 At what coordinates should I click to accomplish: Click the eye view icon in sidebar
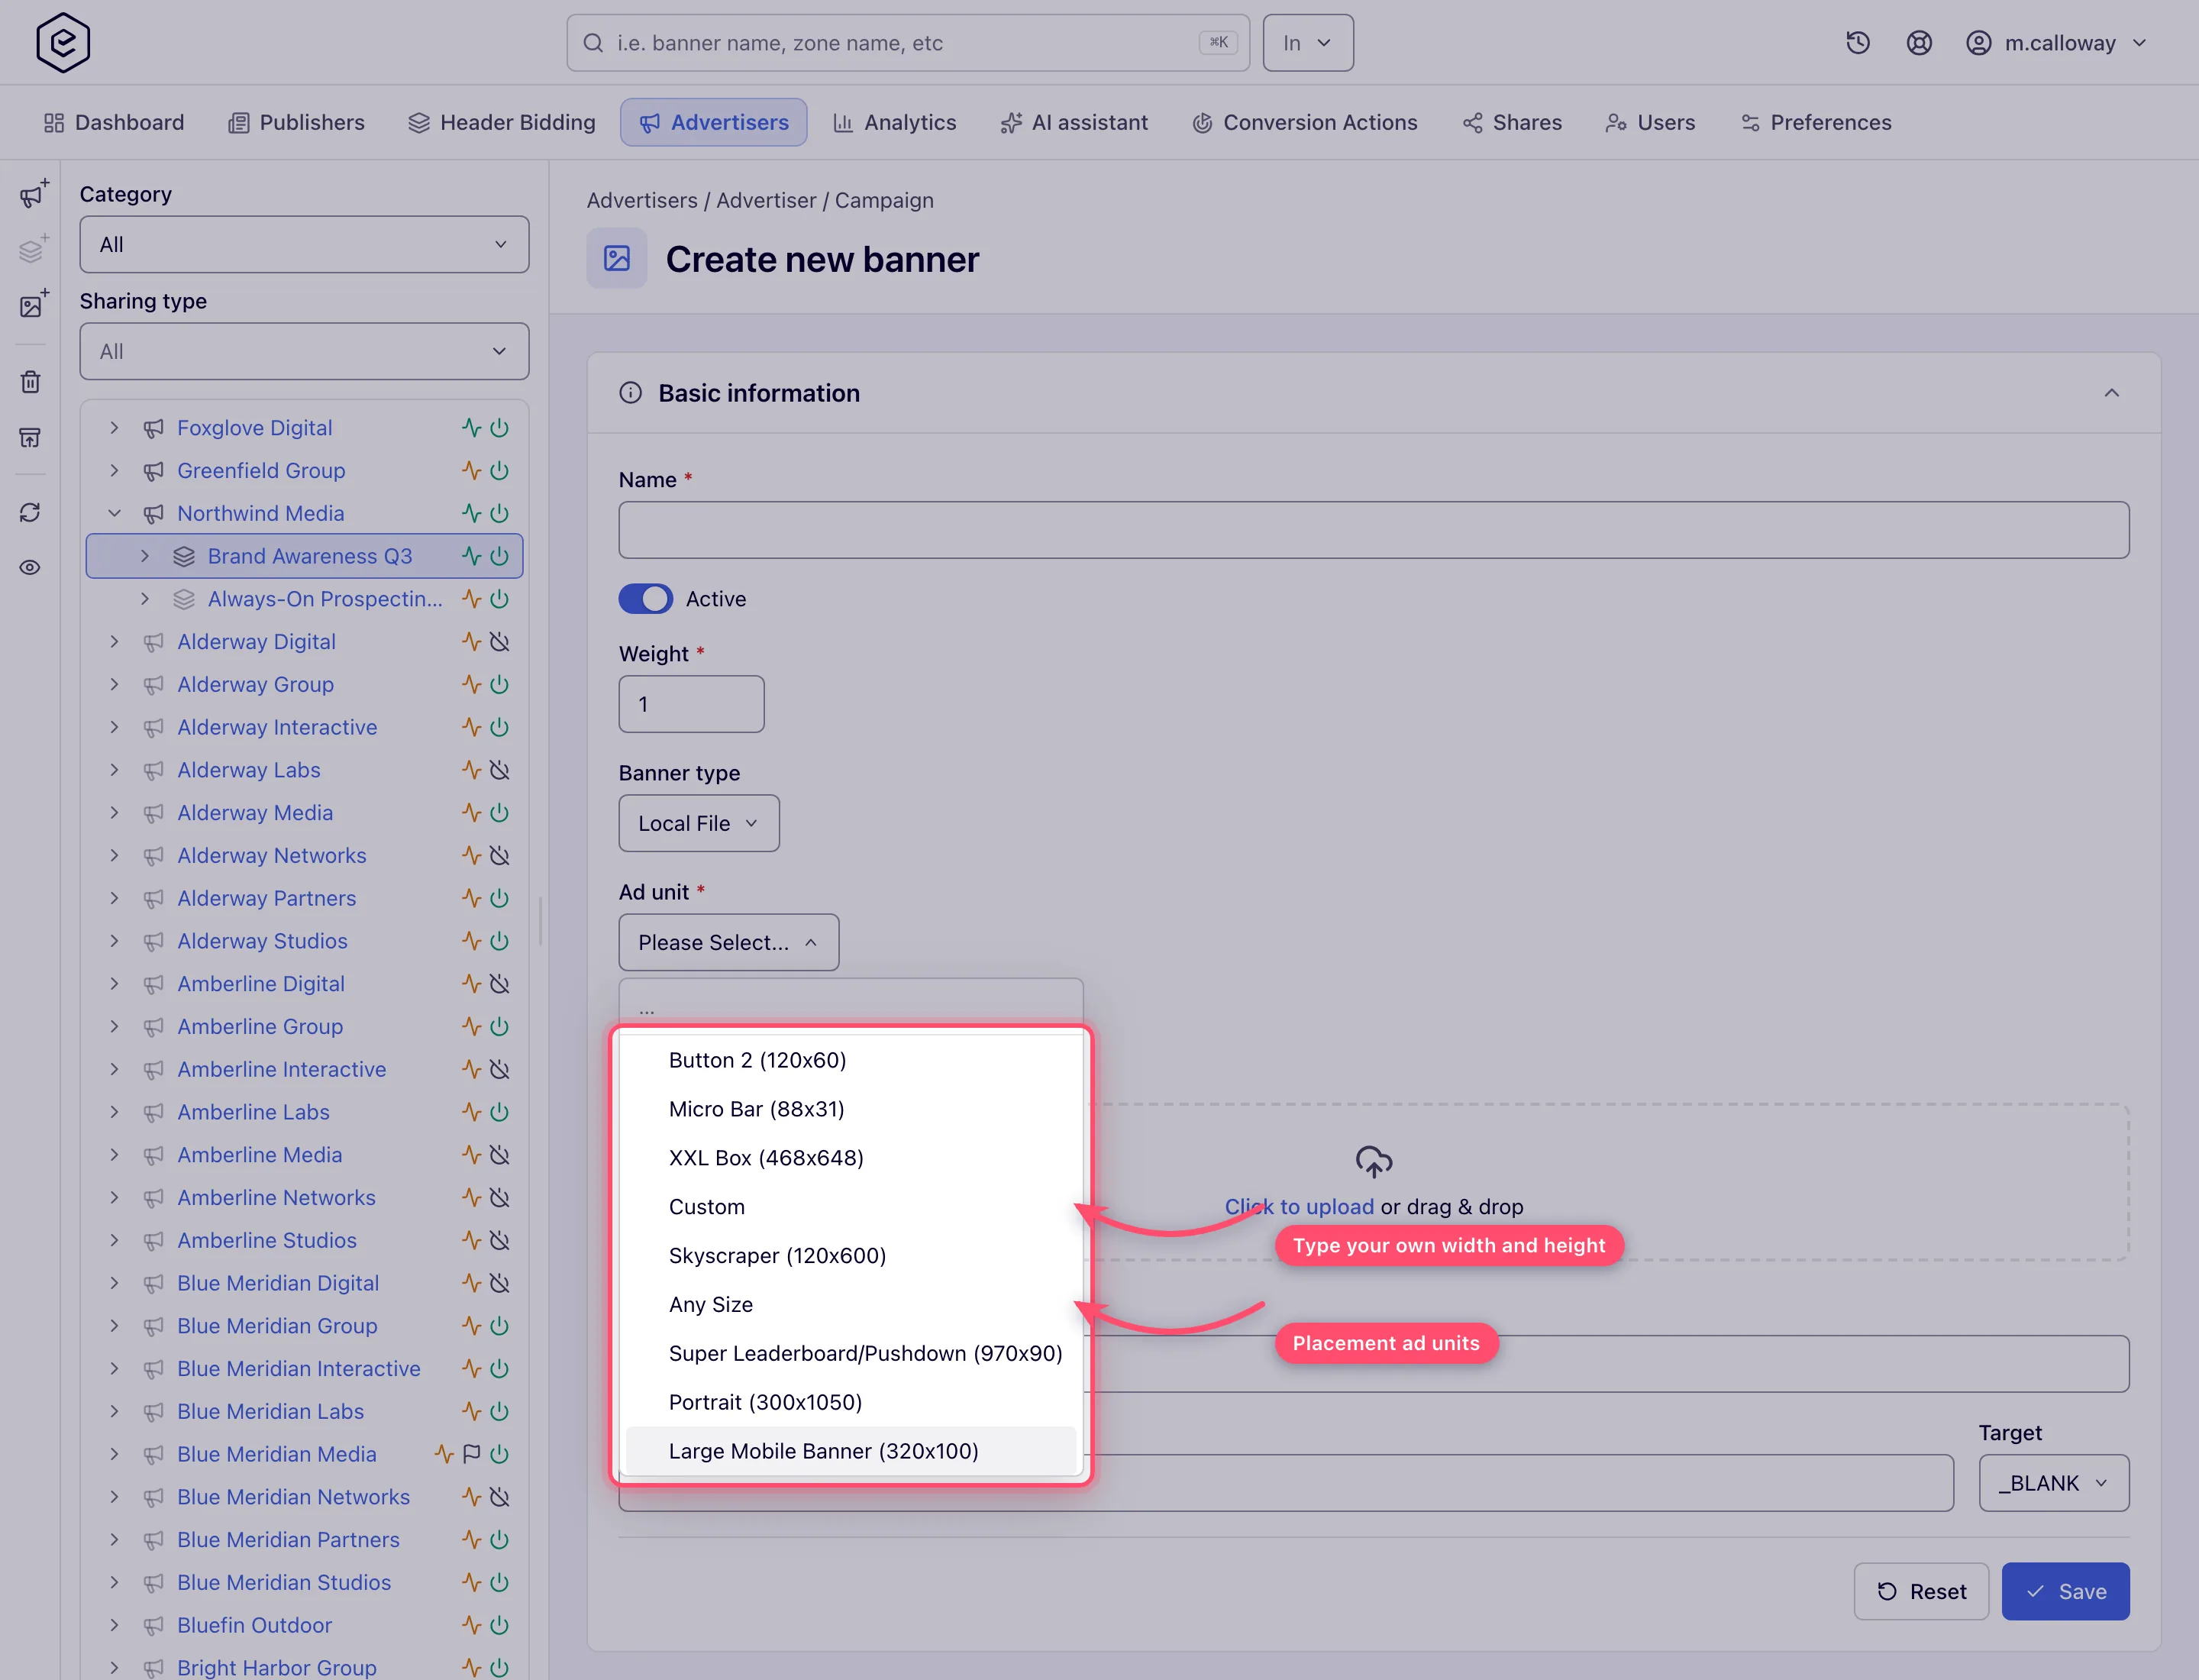click(31, 567)
